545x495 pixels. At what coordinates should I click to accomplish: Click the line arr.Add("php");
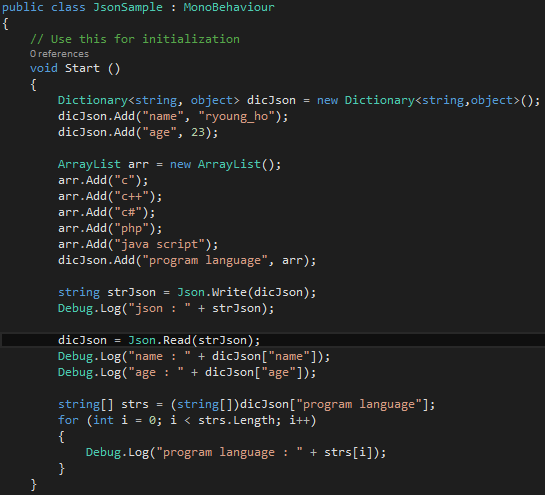click(x=110, y=228)
